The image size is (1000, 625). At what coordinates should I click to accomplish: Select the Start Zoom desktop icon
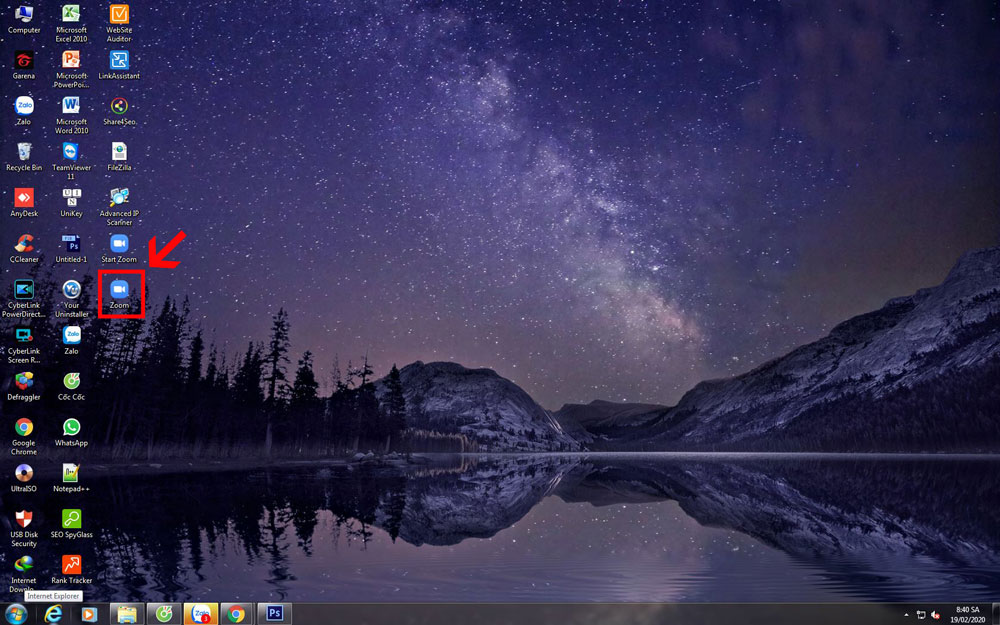pos(119,245)
